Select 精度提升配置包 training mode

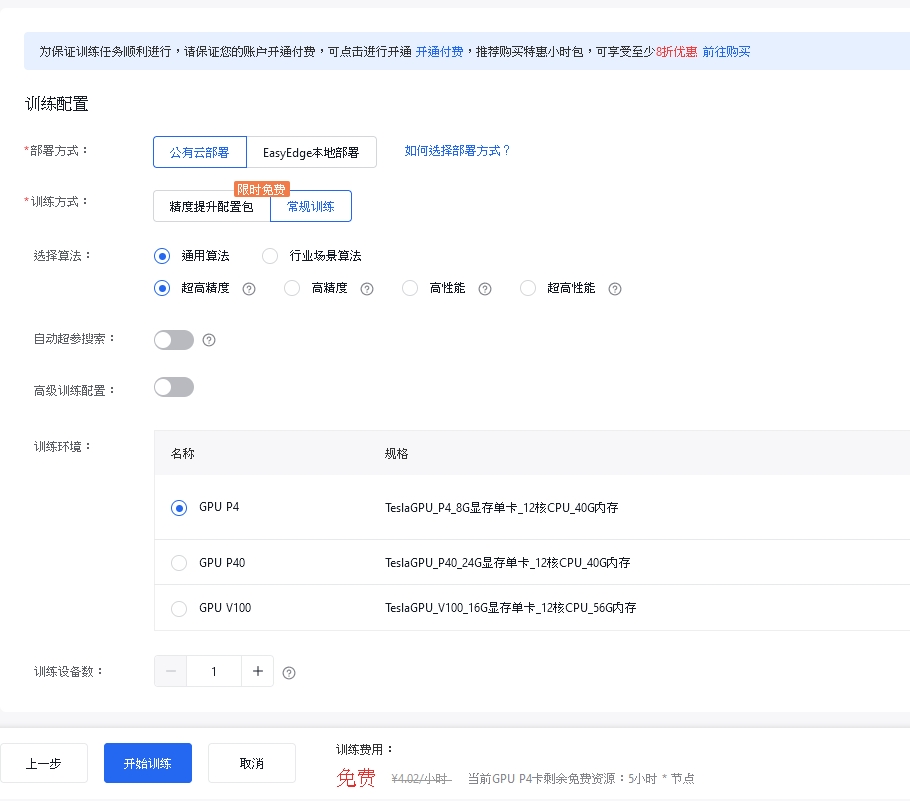(211, 206)
